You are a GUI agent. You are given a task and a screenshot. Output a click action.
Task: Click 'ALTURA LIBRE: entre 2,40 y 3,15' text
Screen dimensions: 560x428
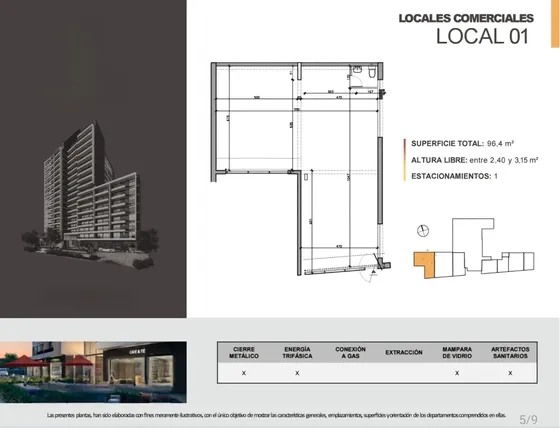[x=474, y=160]
